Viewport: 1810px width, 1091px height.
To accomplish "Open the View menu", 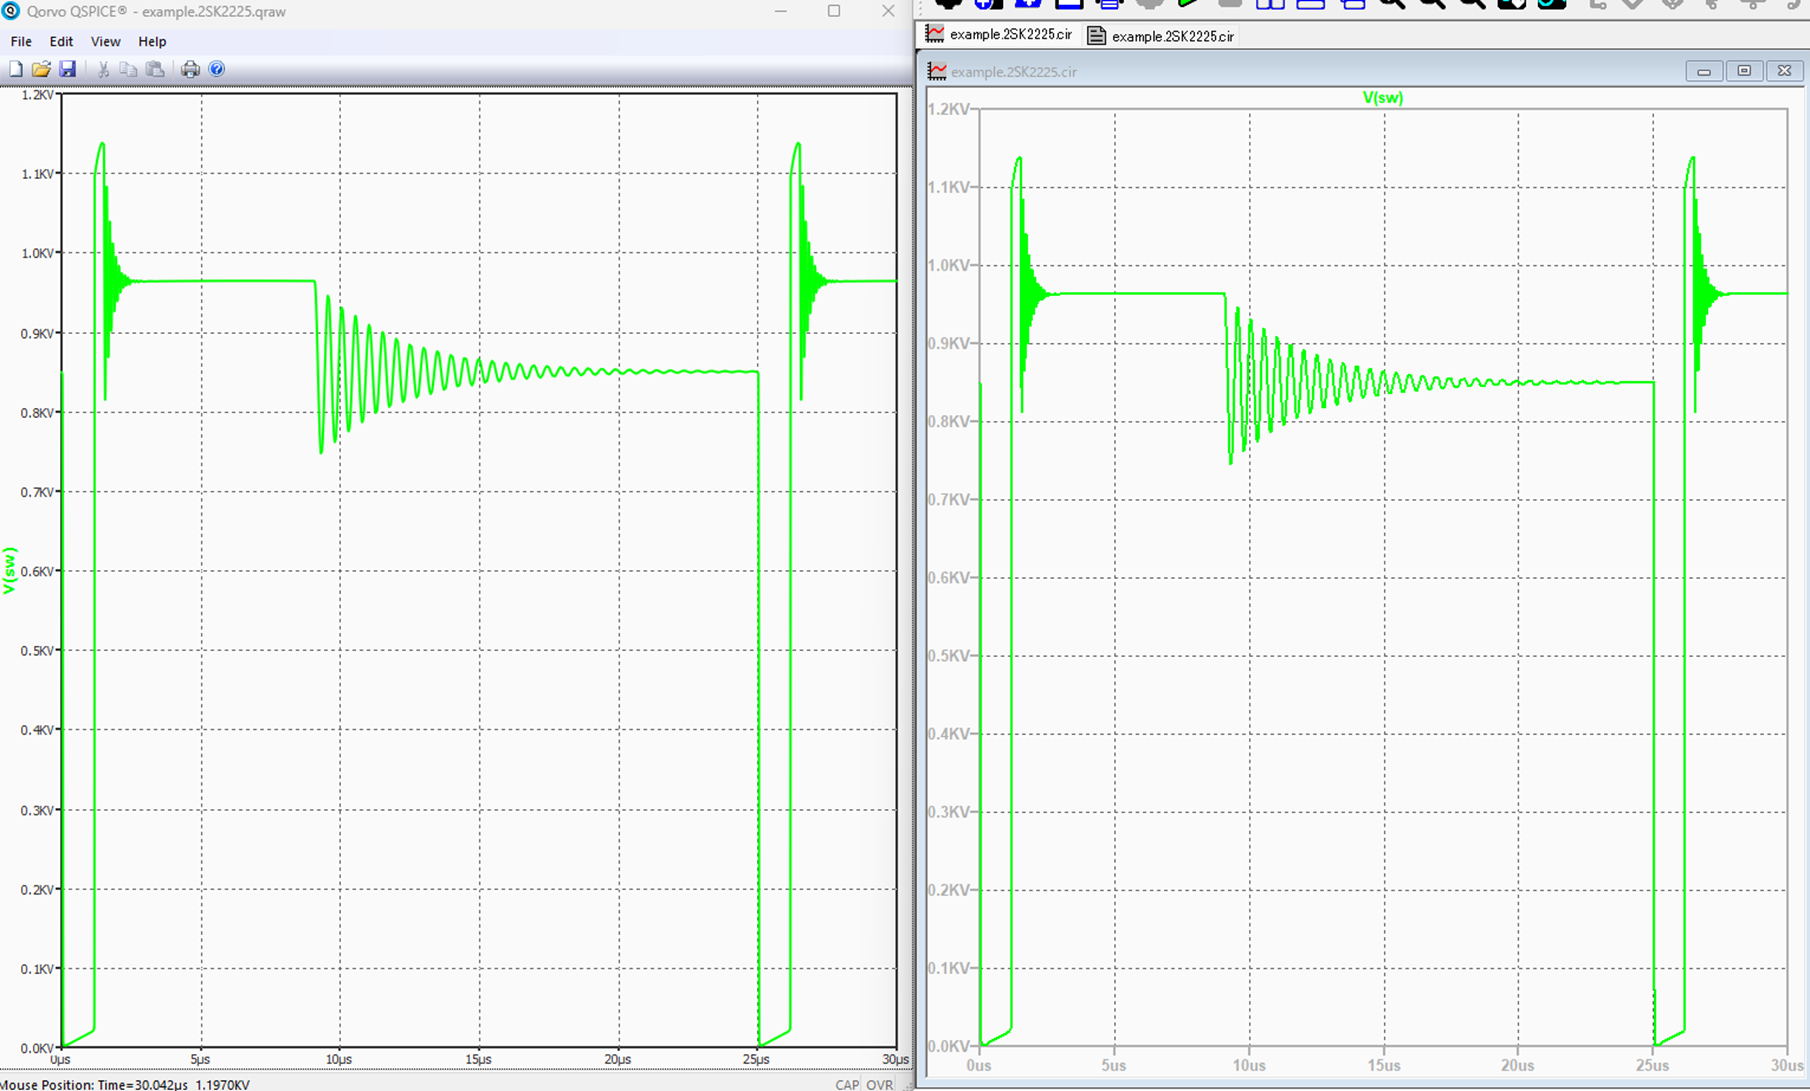I will [x=105, y=41].
